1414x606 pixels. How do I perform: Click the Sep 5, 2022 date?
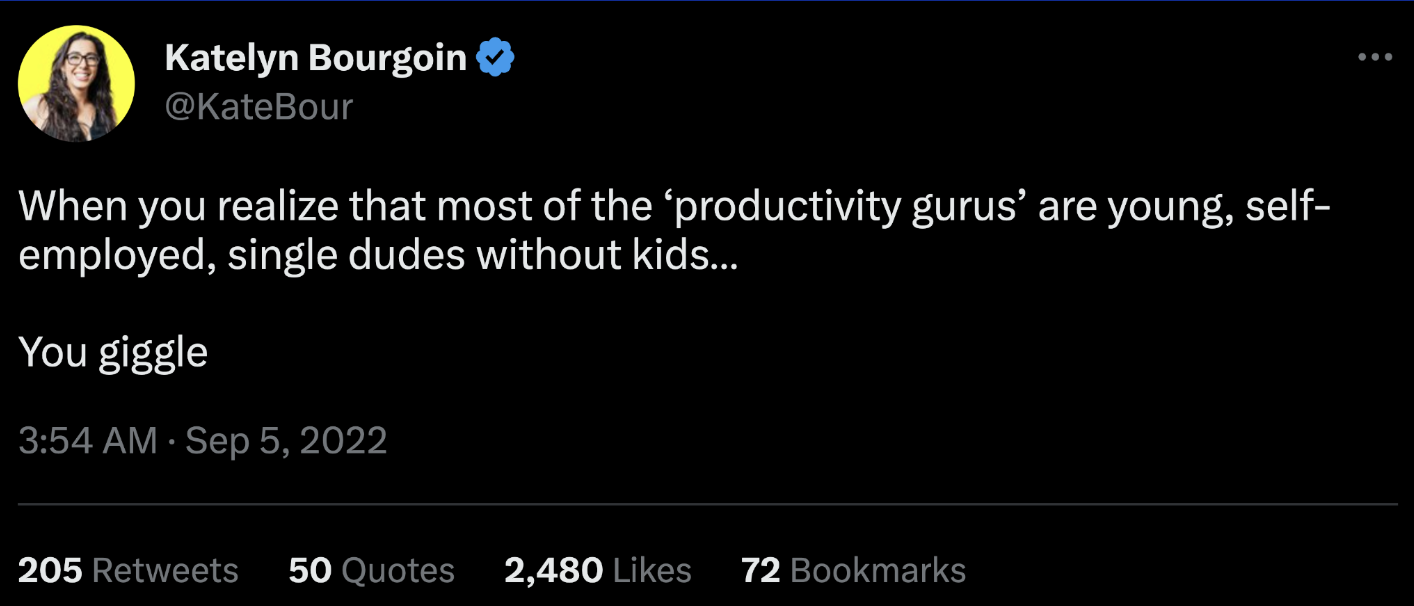286,441
